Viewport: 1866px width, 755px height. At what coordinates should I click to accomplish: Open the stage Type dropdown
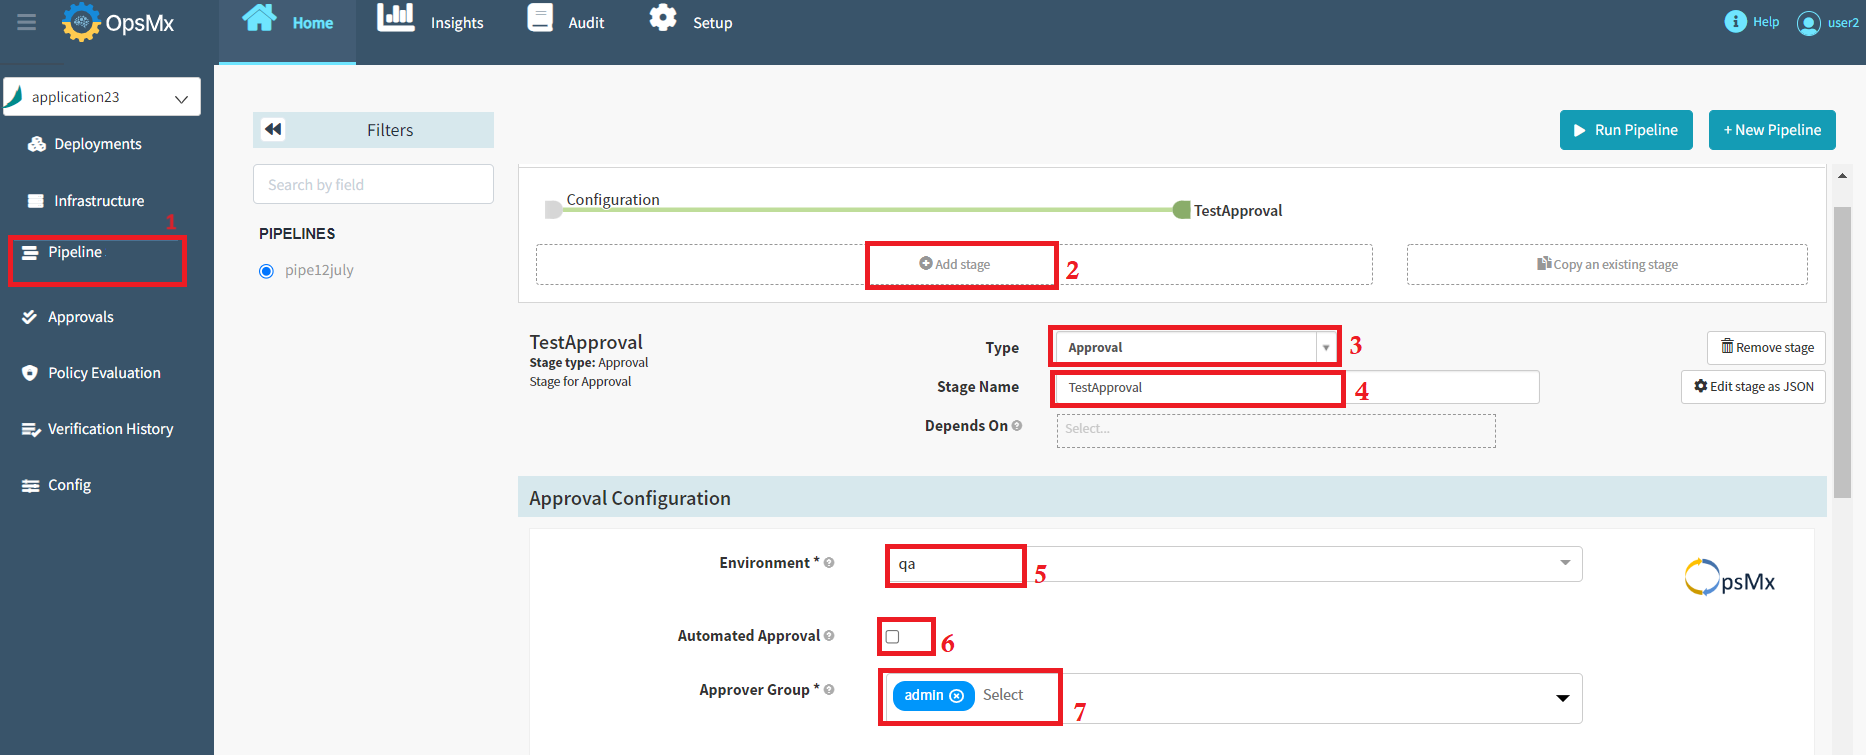pos(1325,348)
